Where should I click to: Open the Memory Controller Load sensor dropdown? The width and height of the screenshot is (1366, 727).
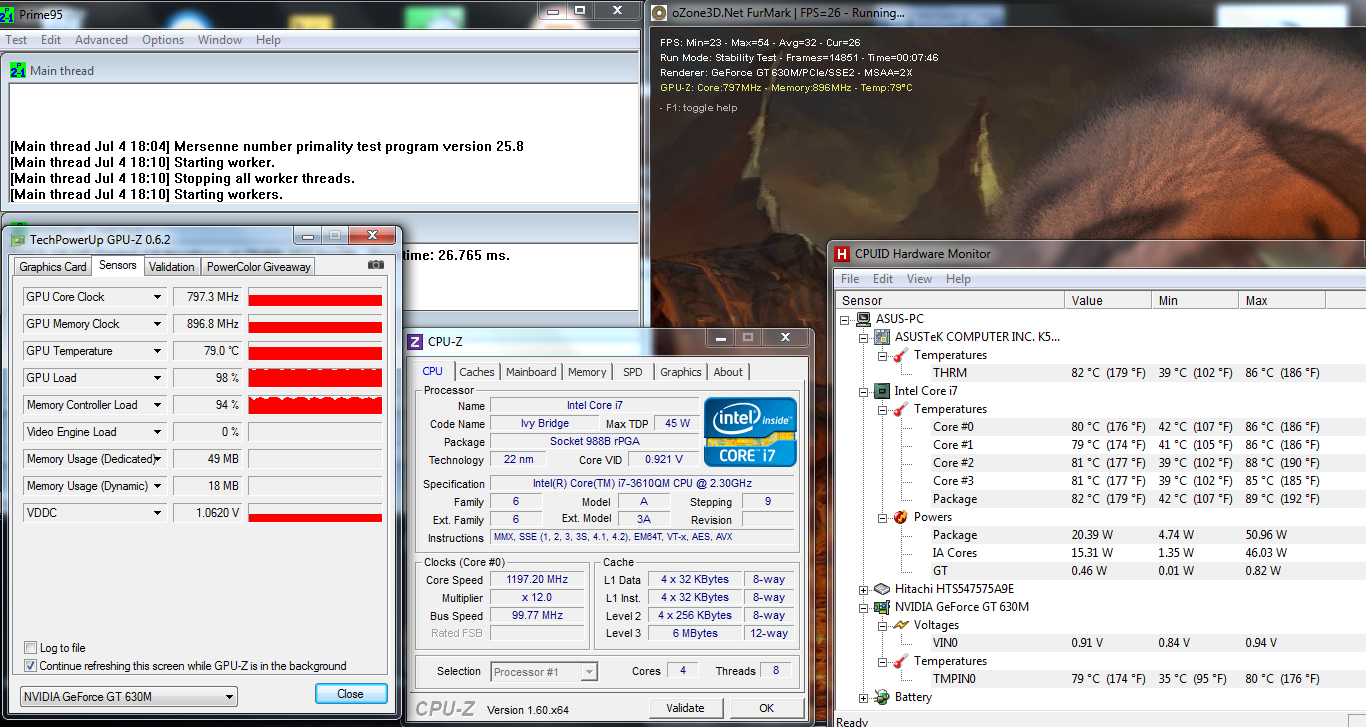(157, 405)
